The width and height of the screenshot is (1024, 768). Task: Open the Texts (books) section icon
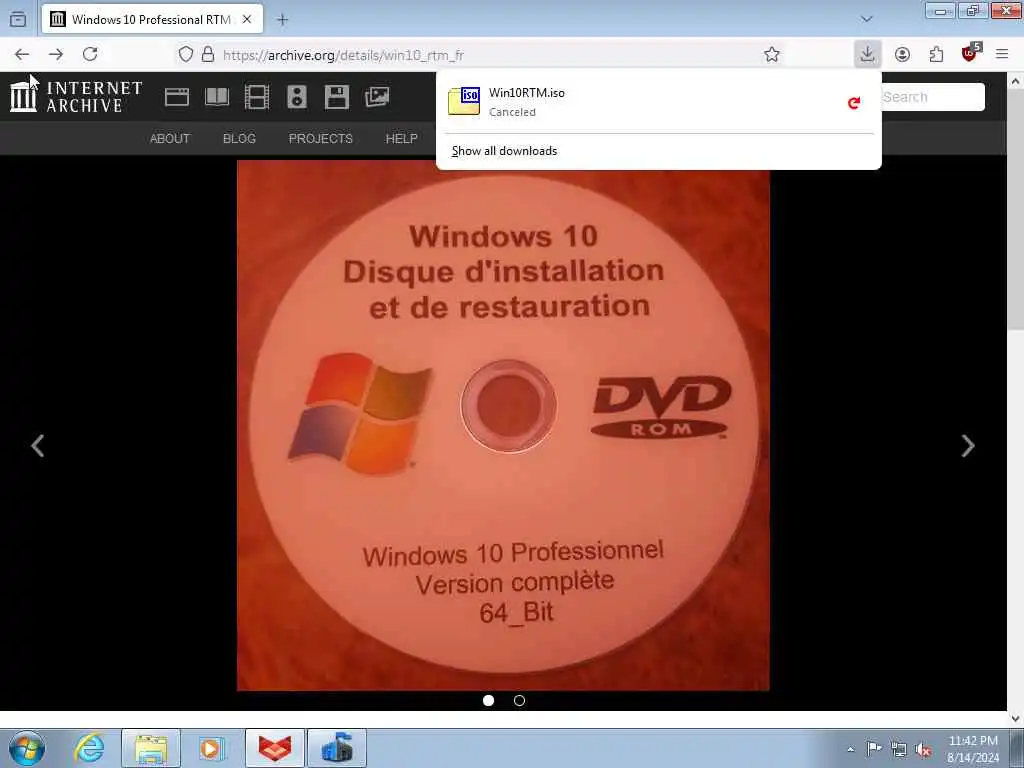click(x=217, y=97)
